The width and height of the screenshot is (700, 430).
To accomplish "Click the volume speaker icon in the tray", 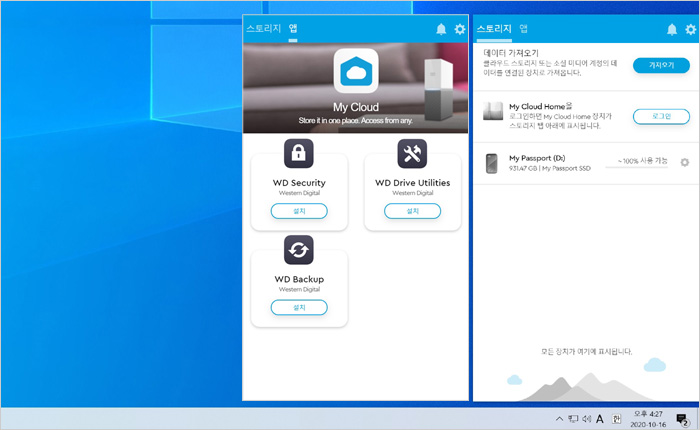I will 587,419.
